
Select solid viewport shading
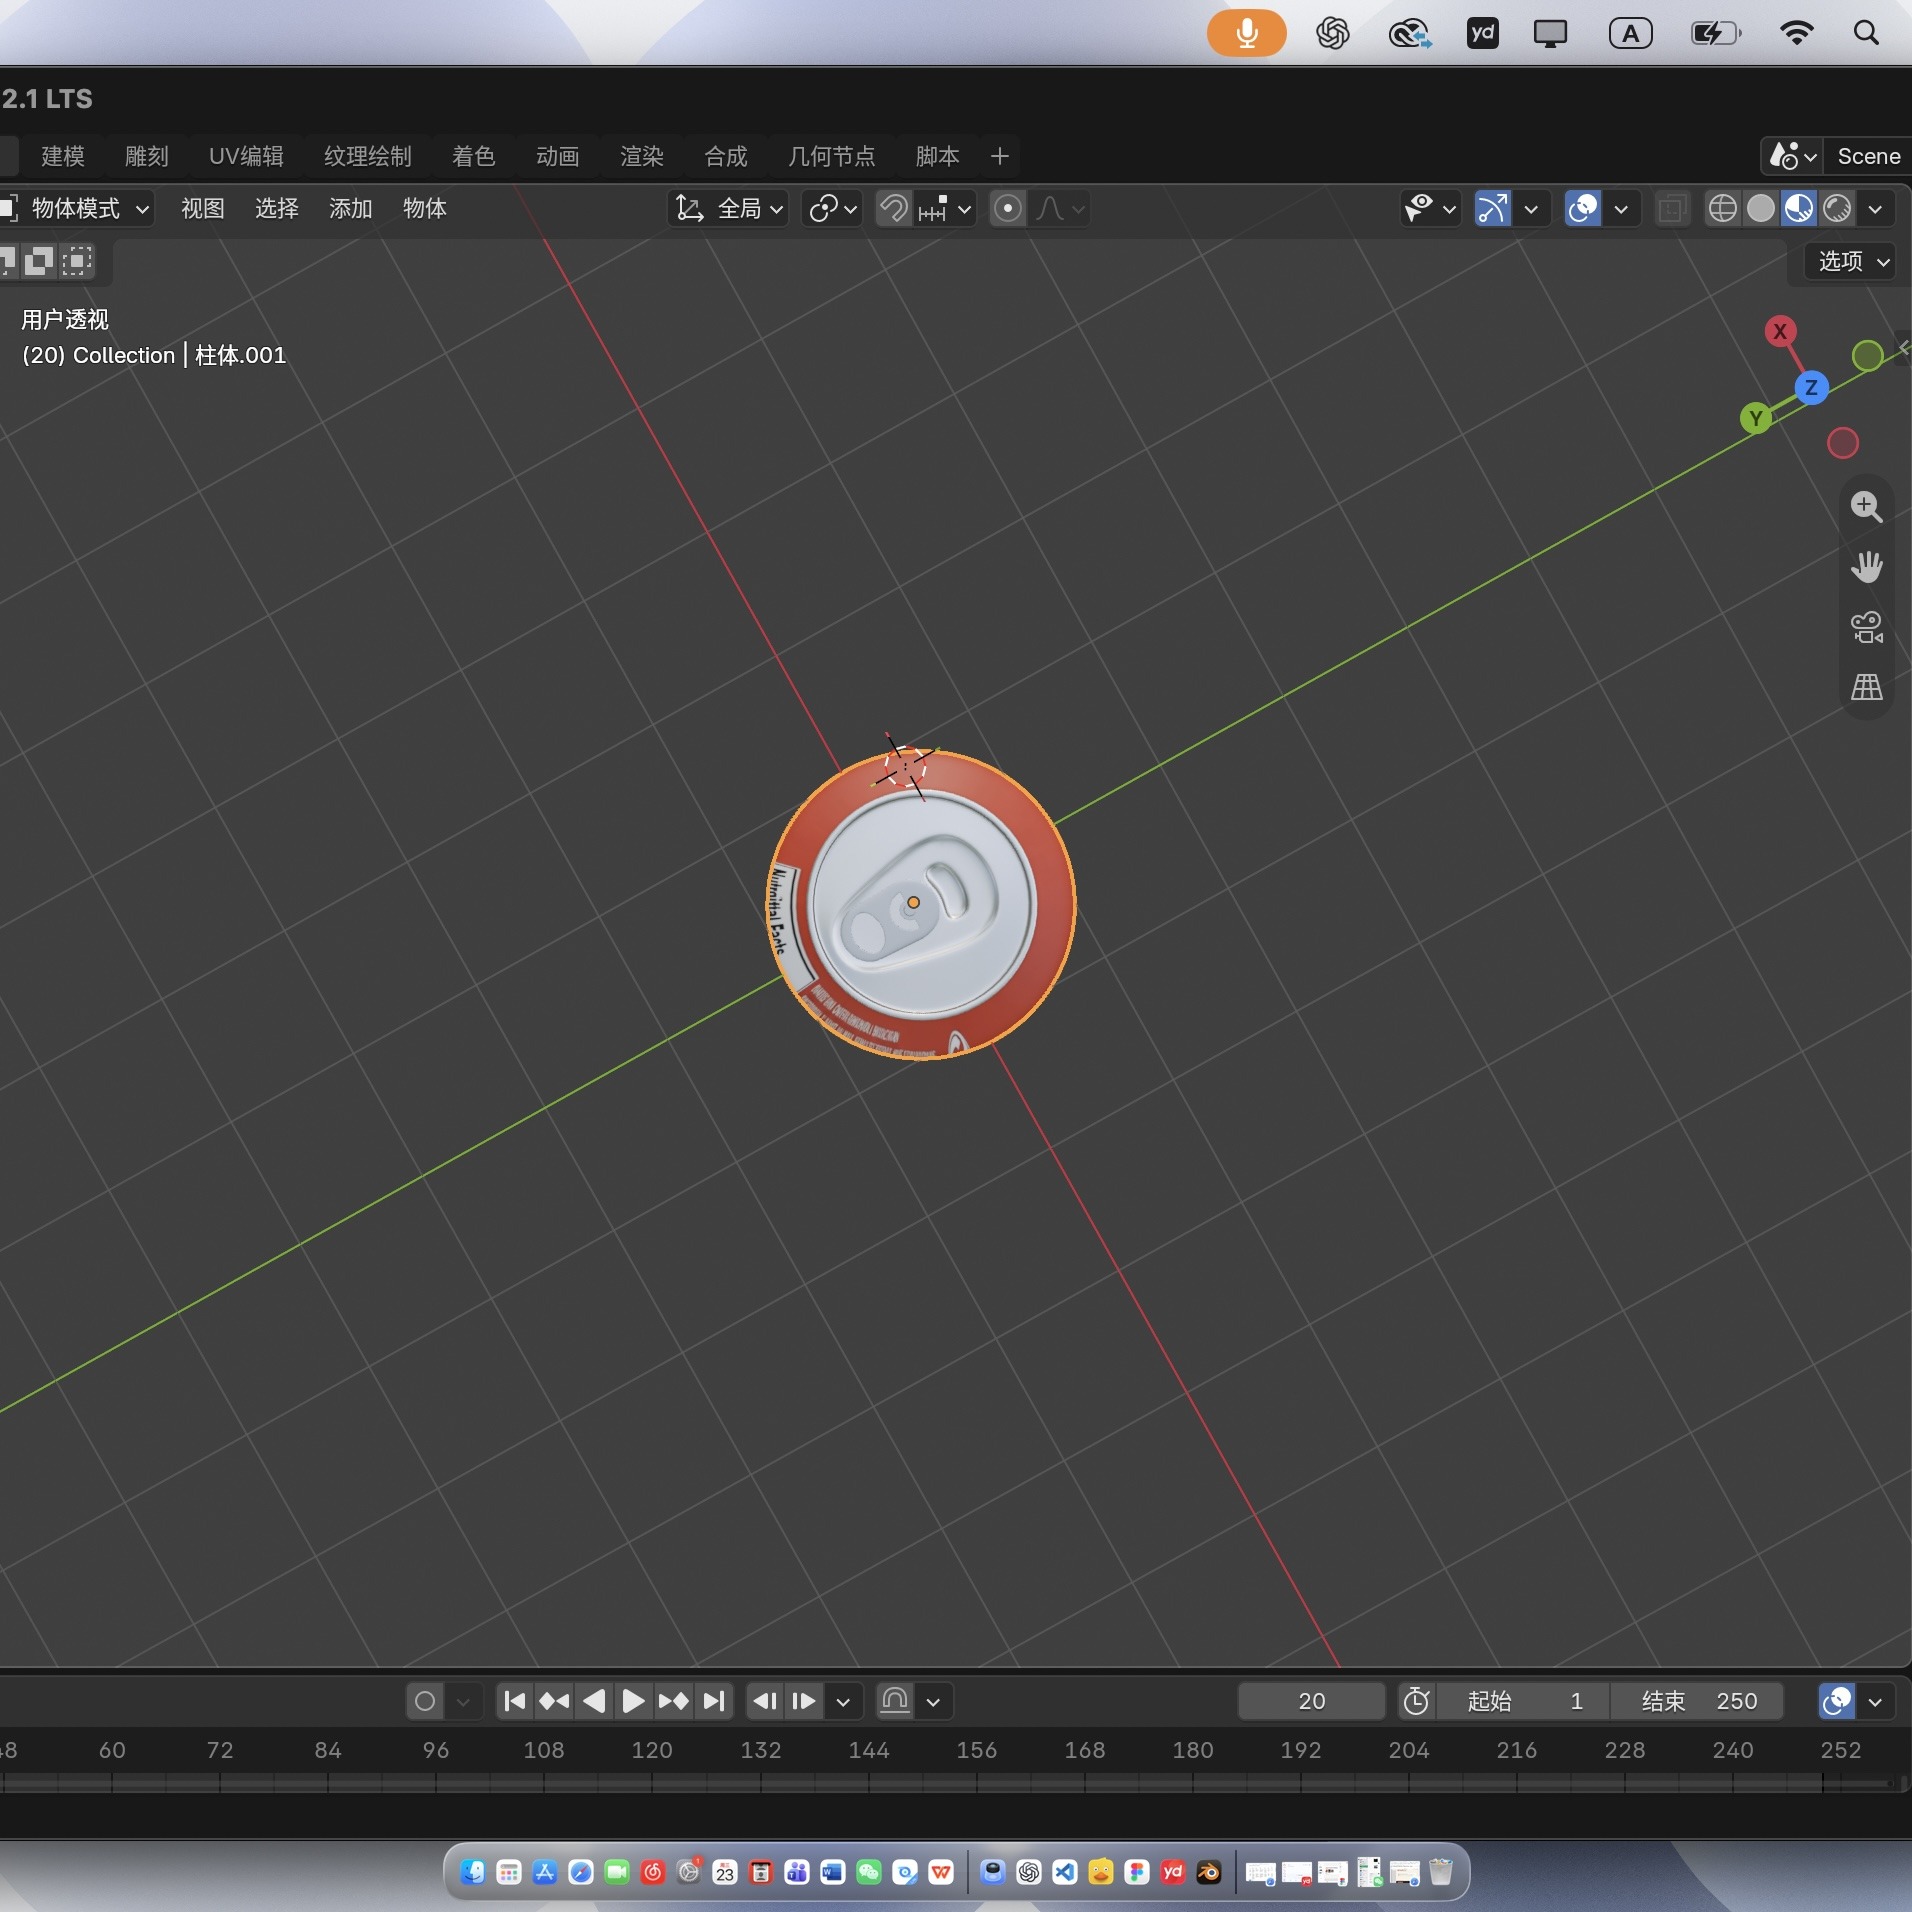[1760, 209]
